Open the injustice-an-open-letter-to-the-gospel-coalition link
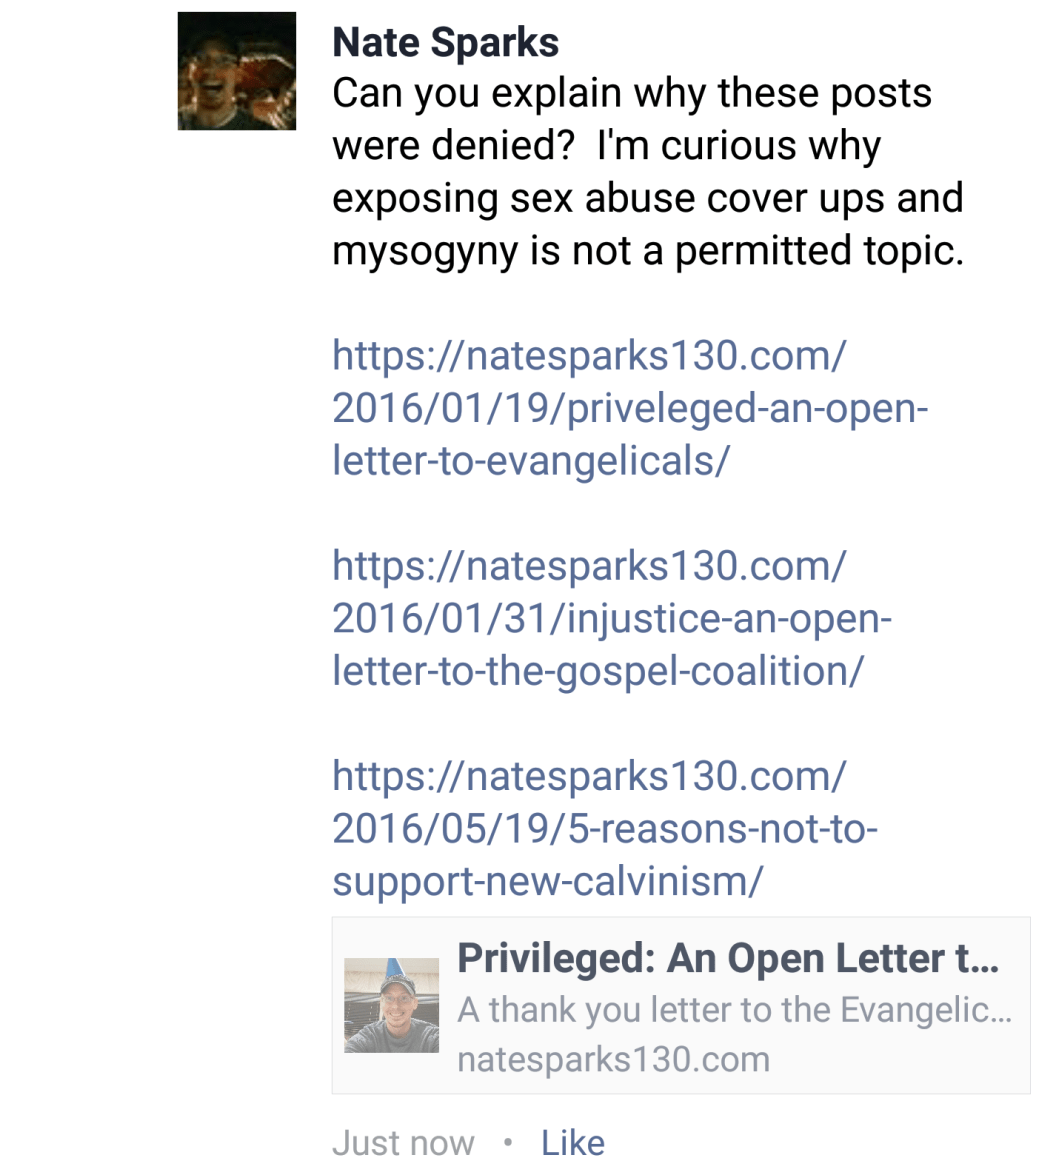Viewport: 1056px width, 1175px height. click(x=612, y=618)
